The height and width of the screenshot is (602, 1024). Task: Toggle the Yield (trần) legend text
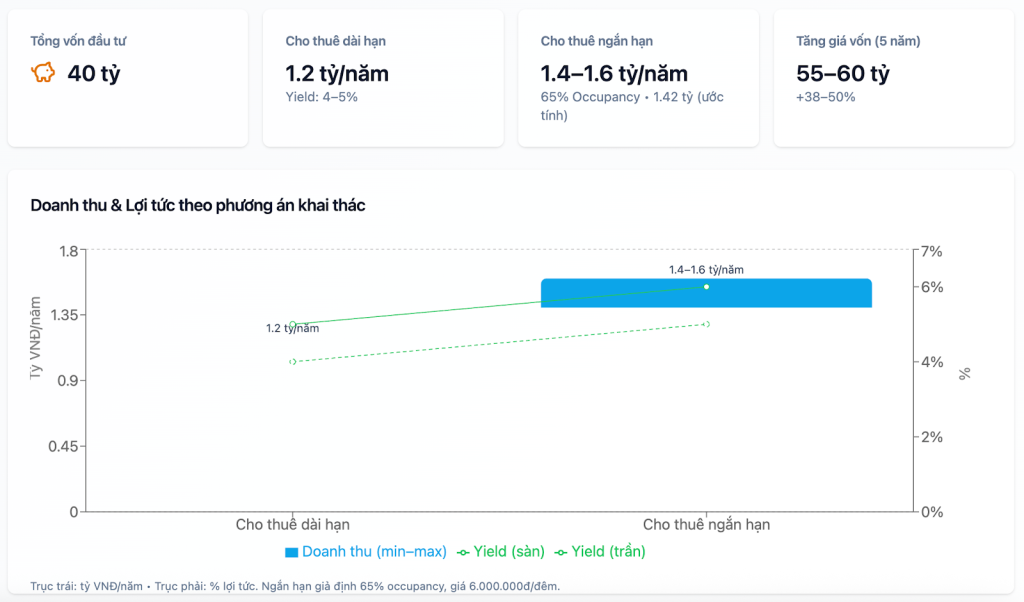pos(608,551)
